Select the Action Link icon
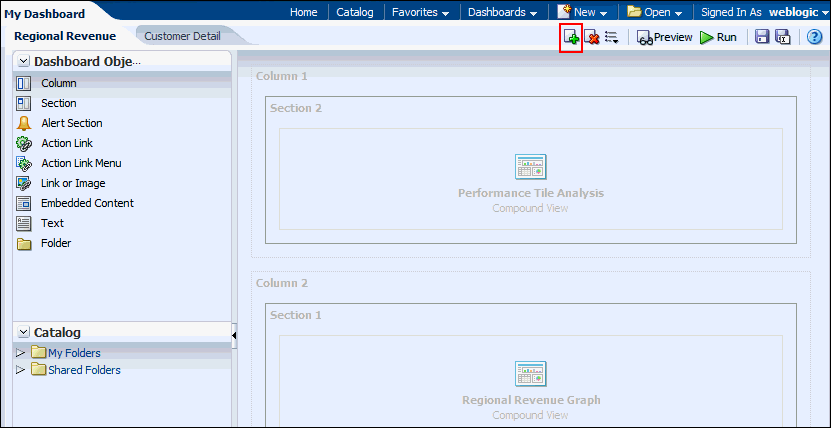Viewport: 831px width, 428px height. (x=24, y=144)
